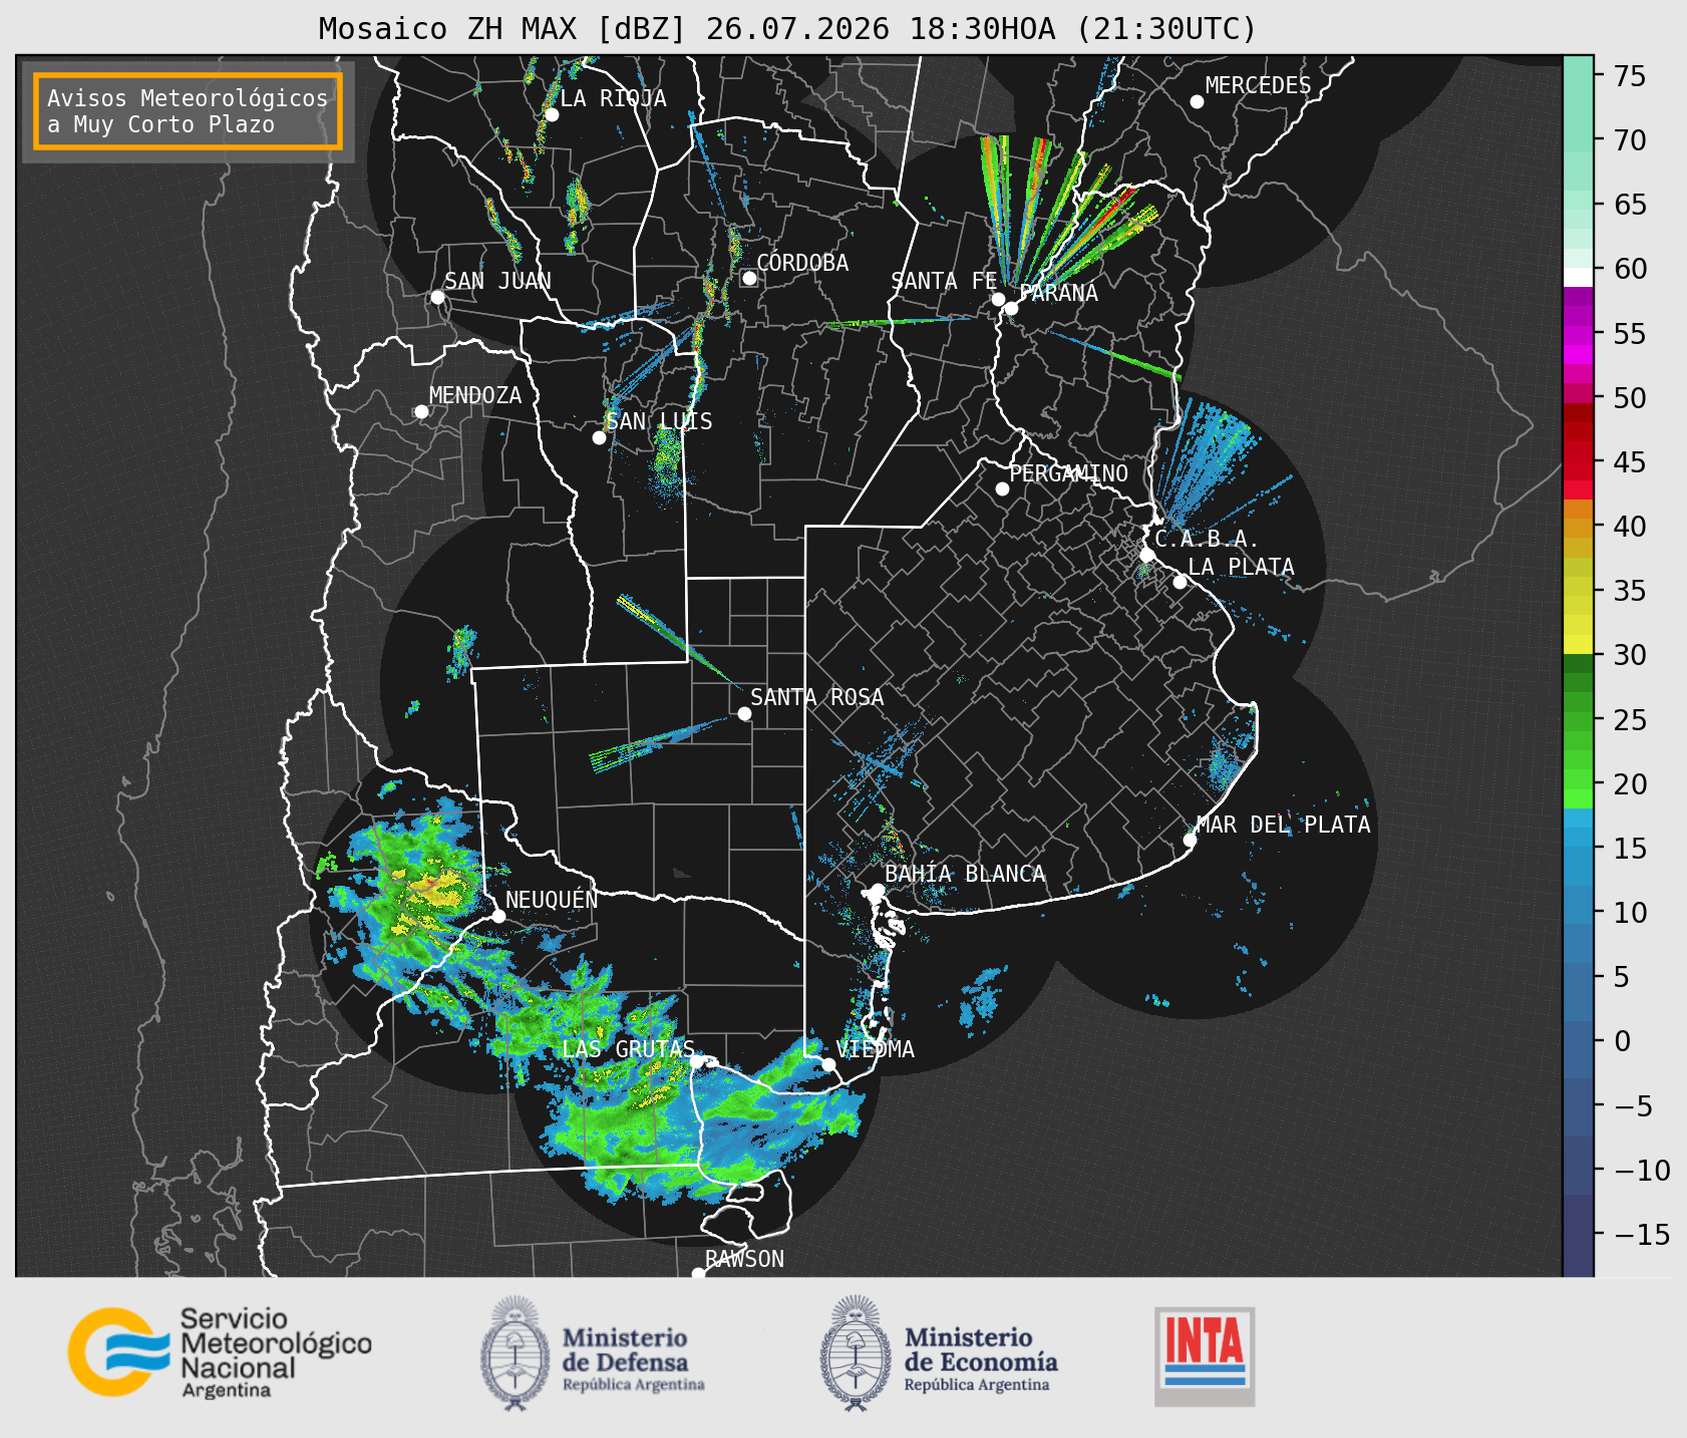Click the Servicio Meteorológico Nacional logo
The width and height of the screenshot is (1687, 1438).
tap(219, 1352)
